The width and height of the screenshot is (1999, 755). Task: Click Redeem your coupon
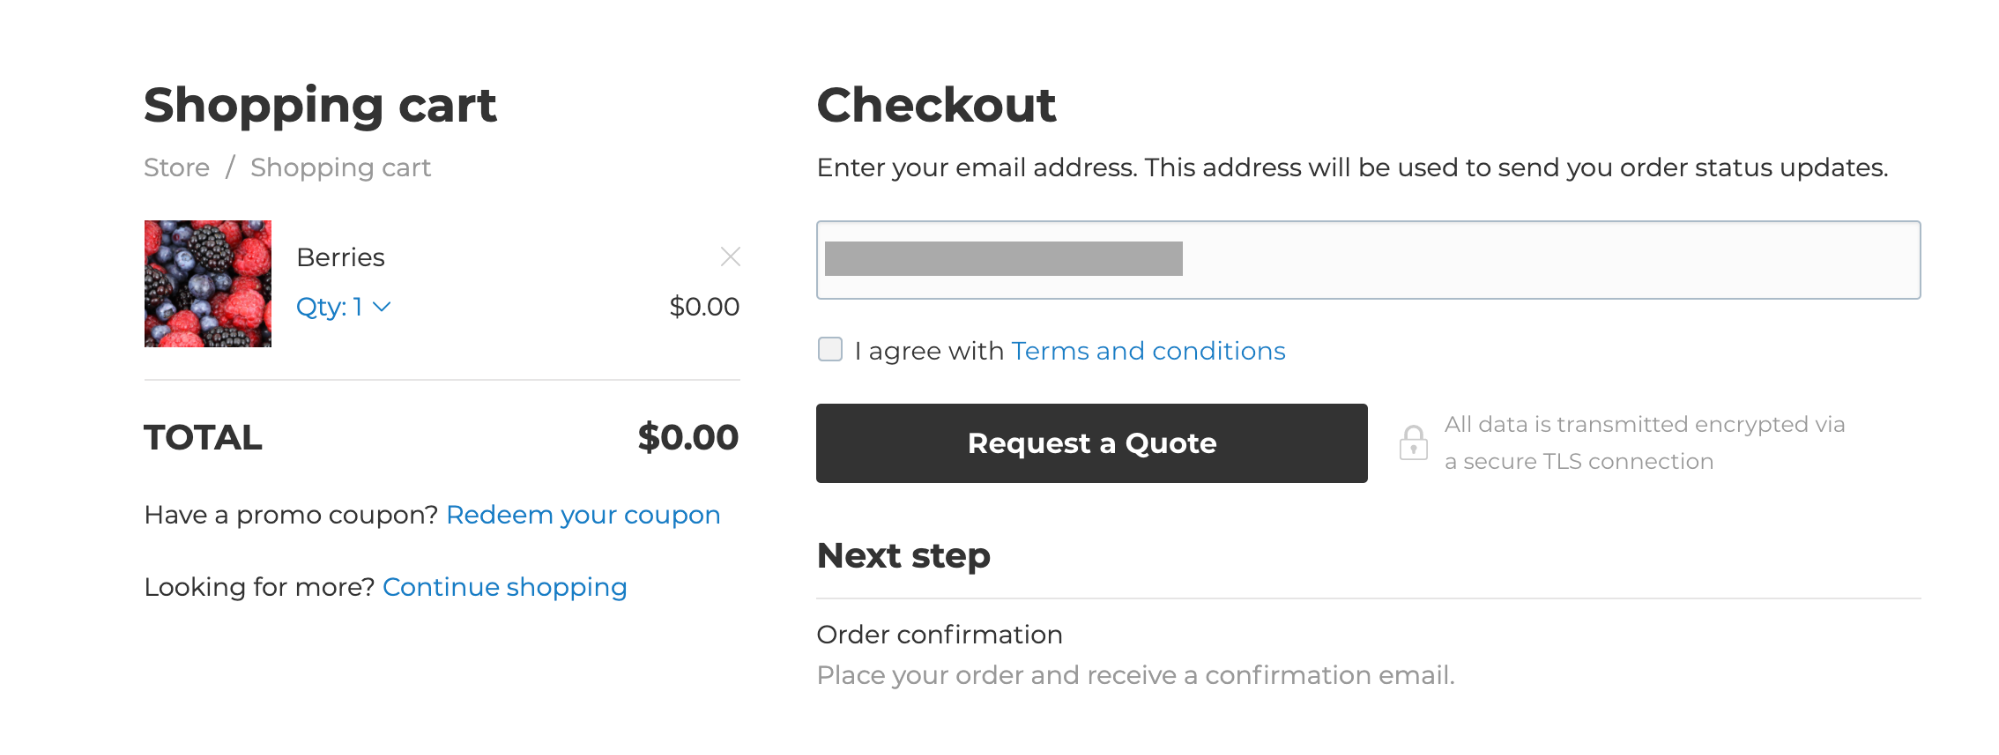[582, 514]
